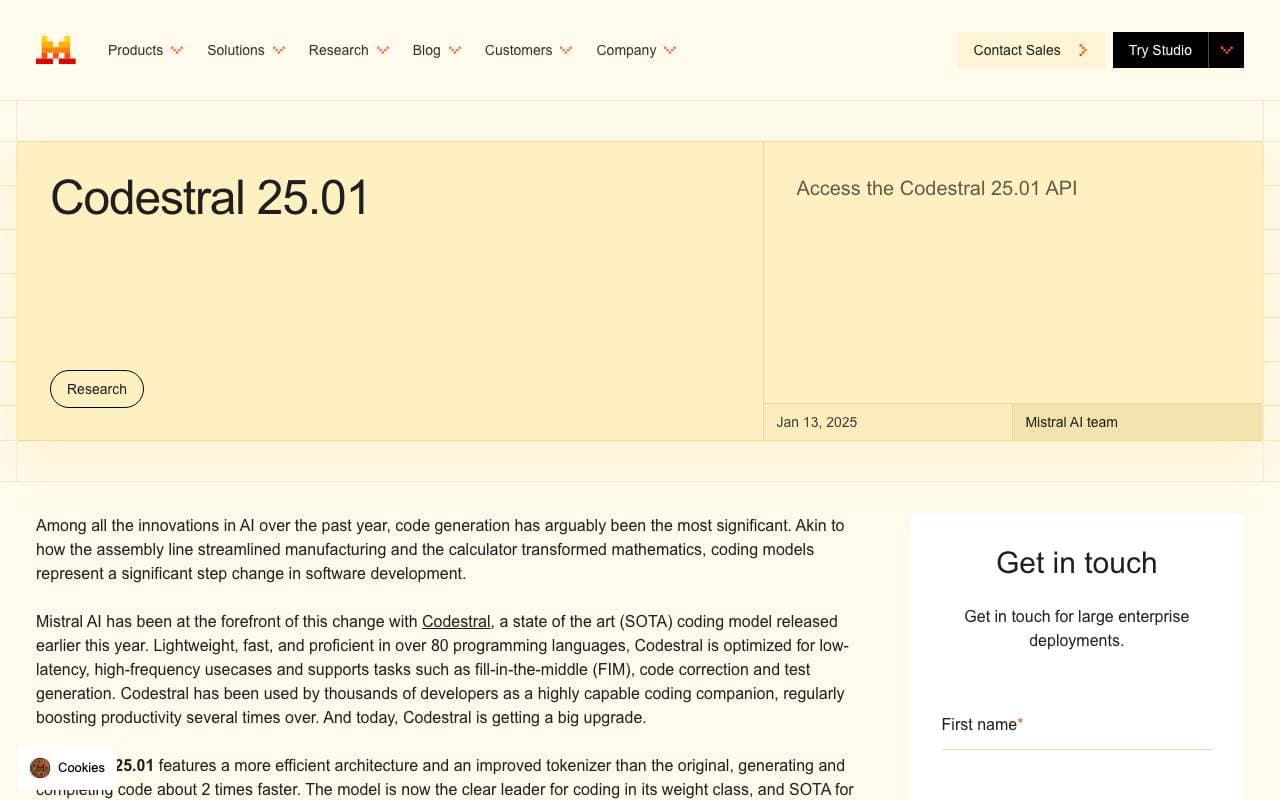Click the Mistral AI team author label
The image size is (1280, 800).
(1071, 422)
